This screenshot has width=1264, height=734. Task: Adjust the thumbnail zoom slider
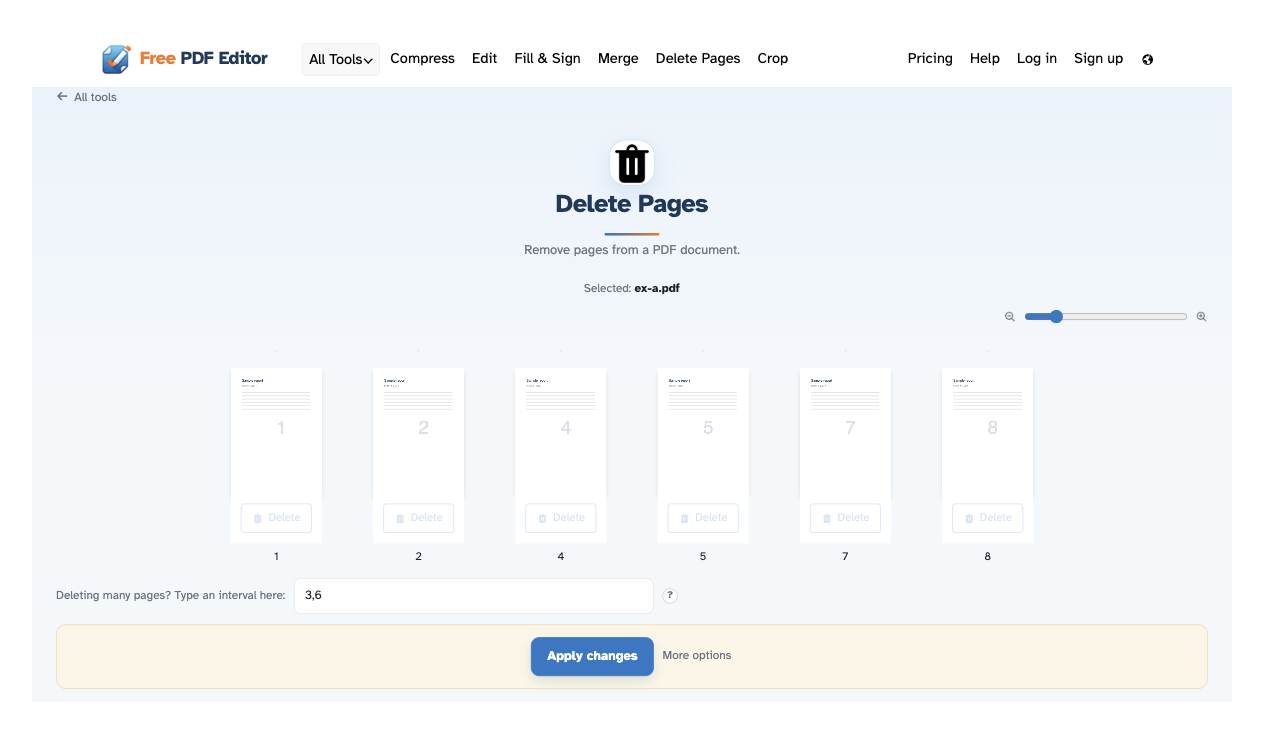[1106, 317]
